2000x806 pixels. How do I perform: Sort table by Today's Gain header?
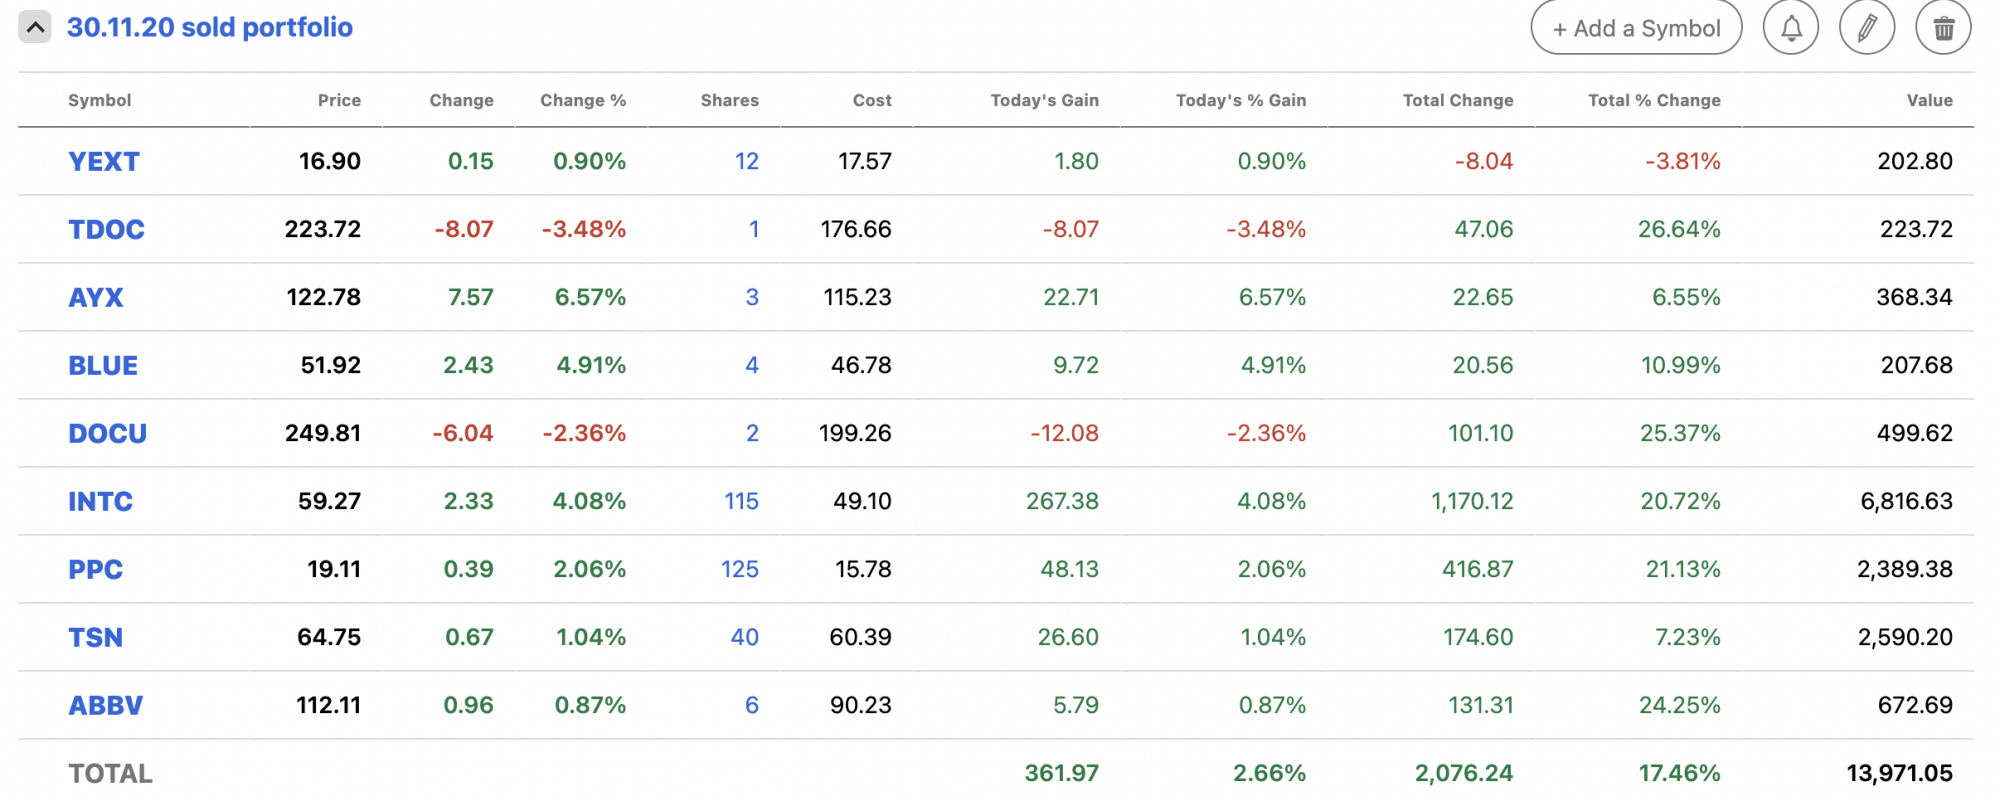point(1044,100)
